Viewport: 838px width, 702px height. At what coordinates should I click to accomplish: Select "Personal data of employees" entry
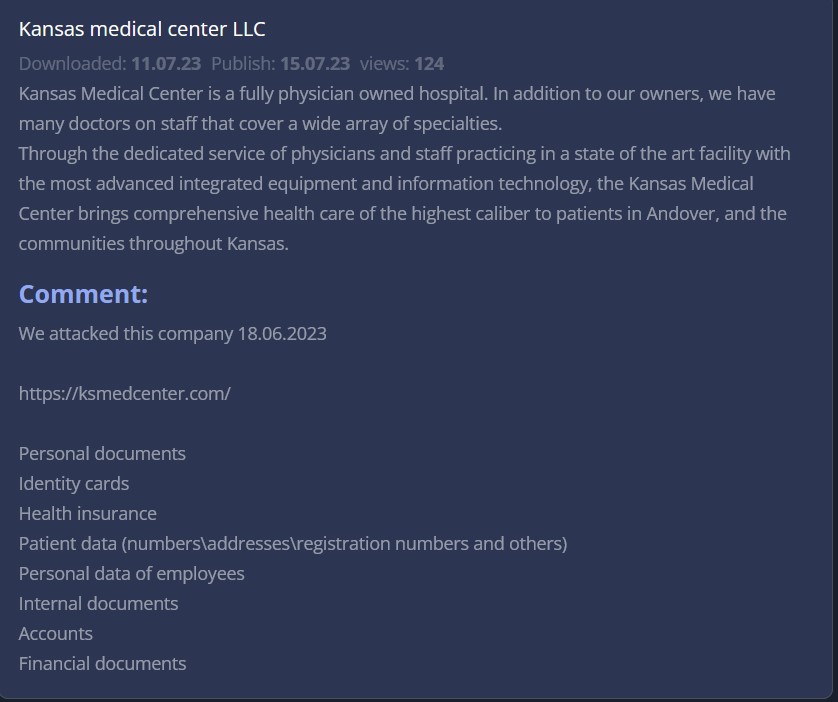pyautogui.click(x=131, y=573)
